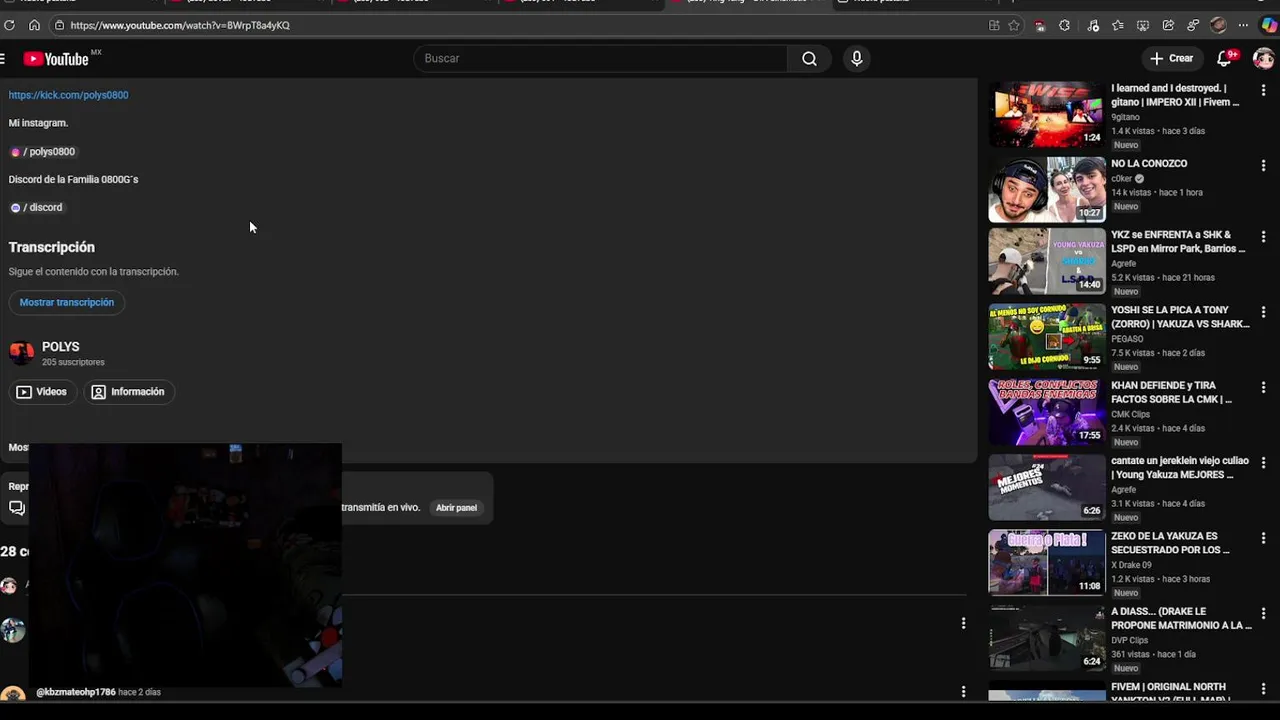This screenshot has width=1280, height=720.
Task: Open options for 'I learned and I destroyed' video
Action: pos(1263,90)
